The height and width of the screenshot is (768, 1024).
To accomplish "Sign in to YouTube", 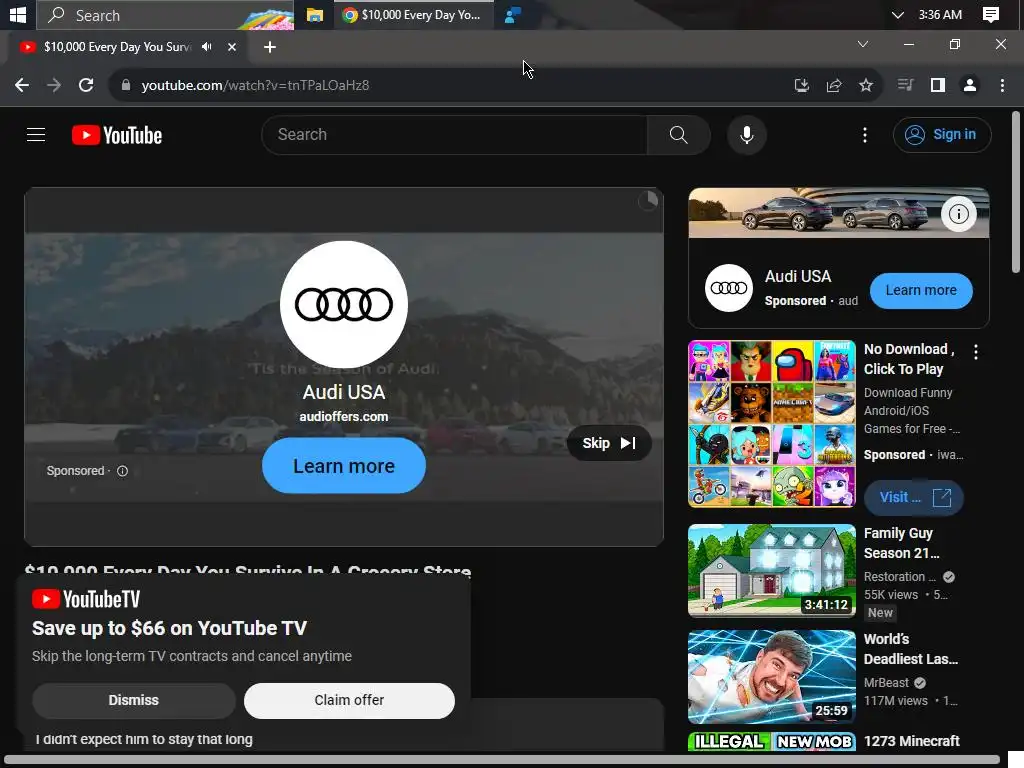I will point(941,135).
